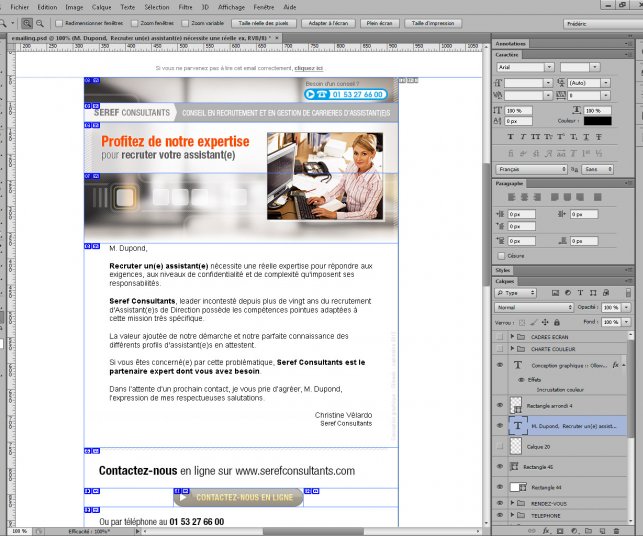Create new adjustment layer icon
The width and height of the screenshot is (643, 536).
click(x=574, y=531)
